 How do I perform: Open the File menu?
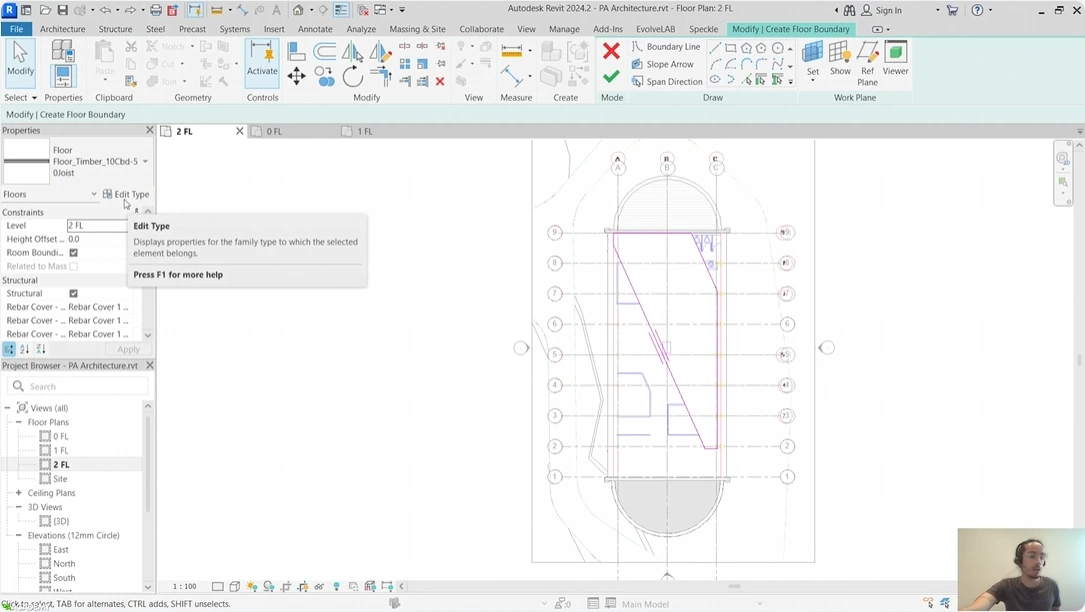[17, 29]
